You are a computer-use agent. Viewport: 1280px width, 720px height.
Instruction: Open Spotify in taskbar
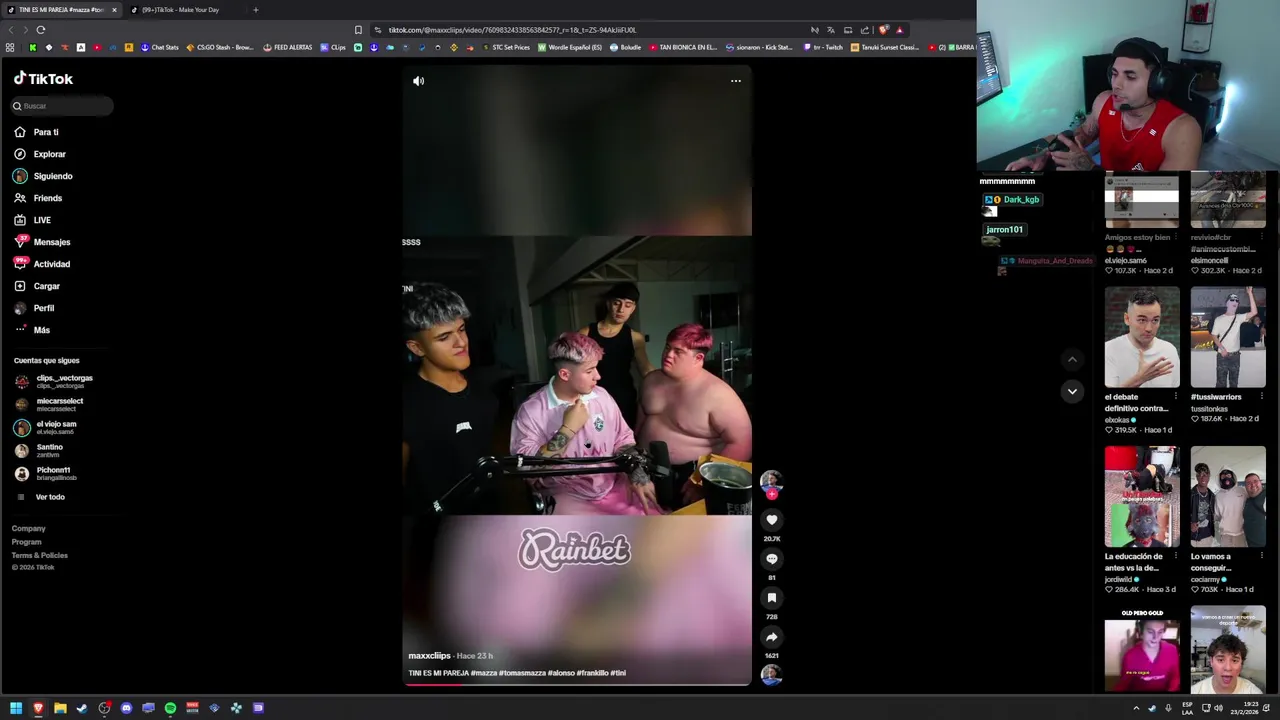click(170, 708)
